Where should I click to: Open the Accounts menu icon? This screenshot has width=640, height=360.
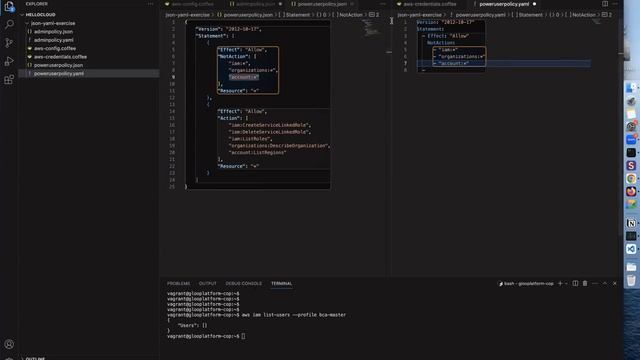click(x=9, y=344)
